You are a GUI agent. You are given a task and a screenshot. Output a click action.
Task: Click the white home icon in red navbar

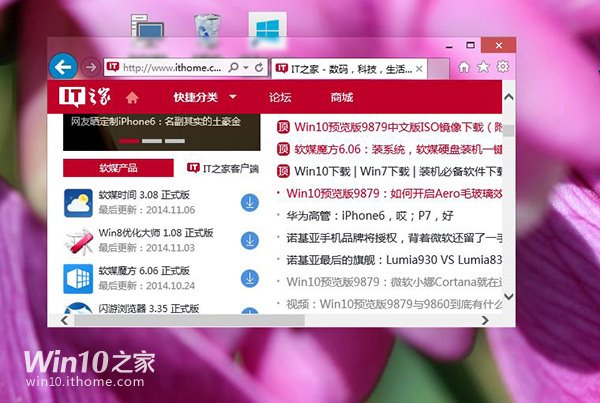[132, 98]
